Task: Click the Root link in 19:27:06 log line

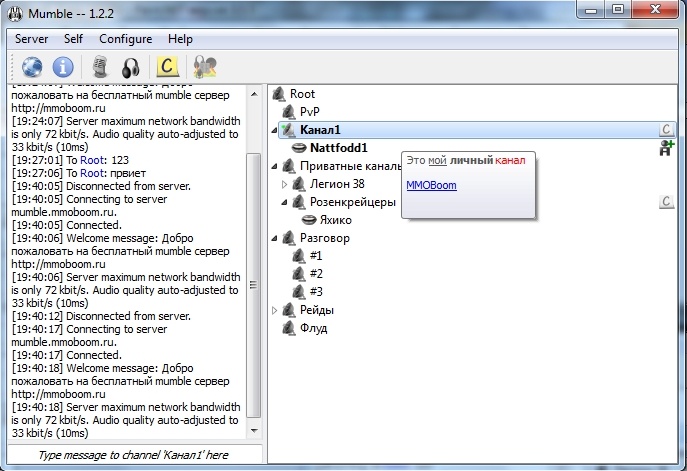Action: point(92,173)
